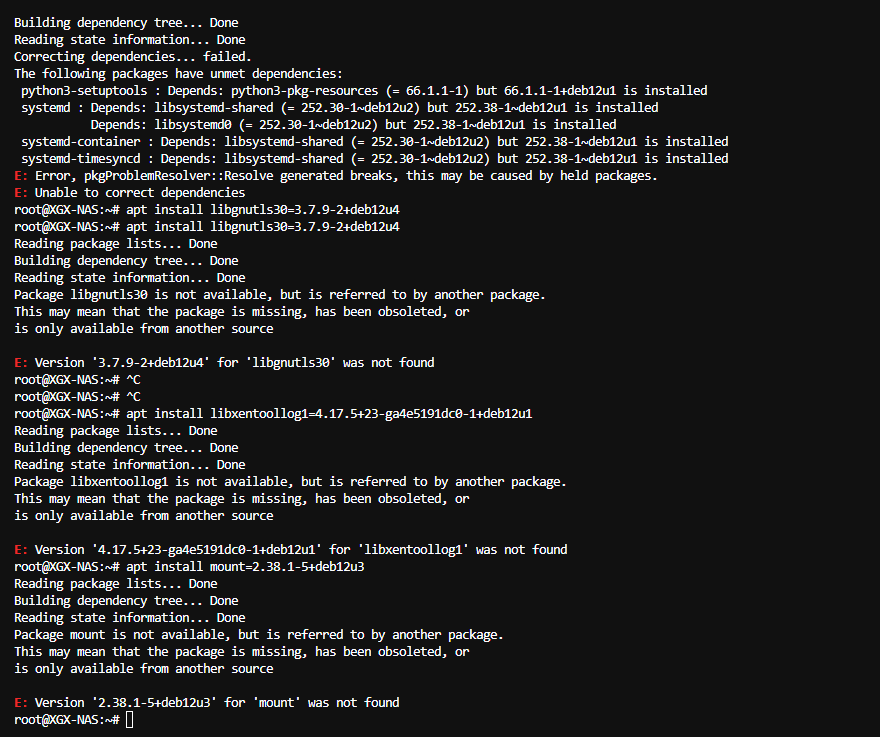Click the terminal cursor at the final prompt
This screenshot has height=737, width=880.
point(130,720)
